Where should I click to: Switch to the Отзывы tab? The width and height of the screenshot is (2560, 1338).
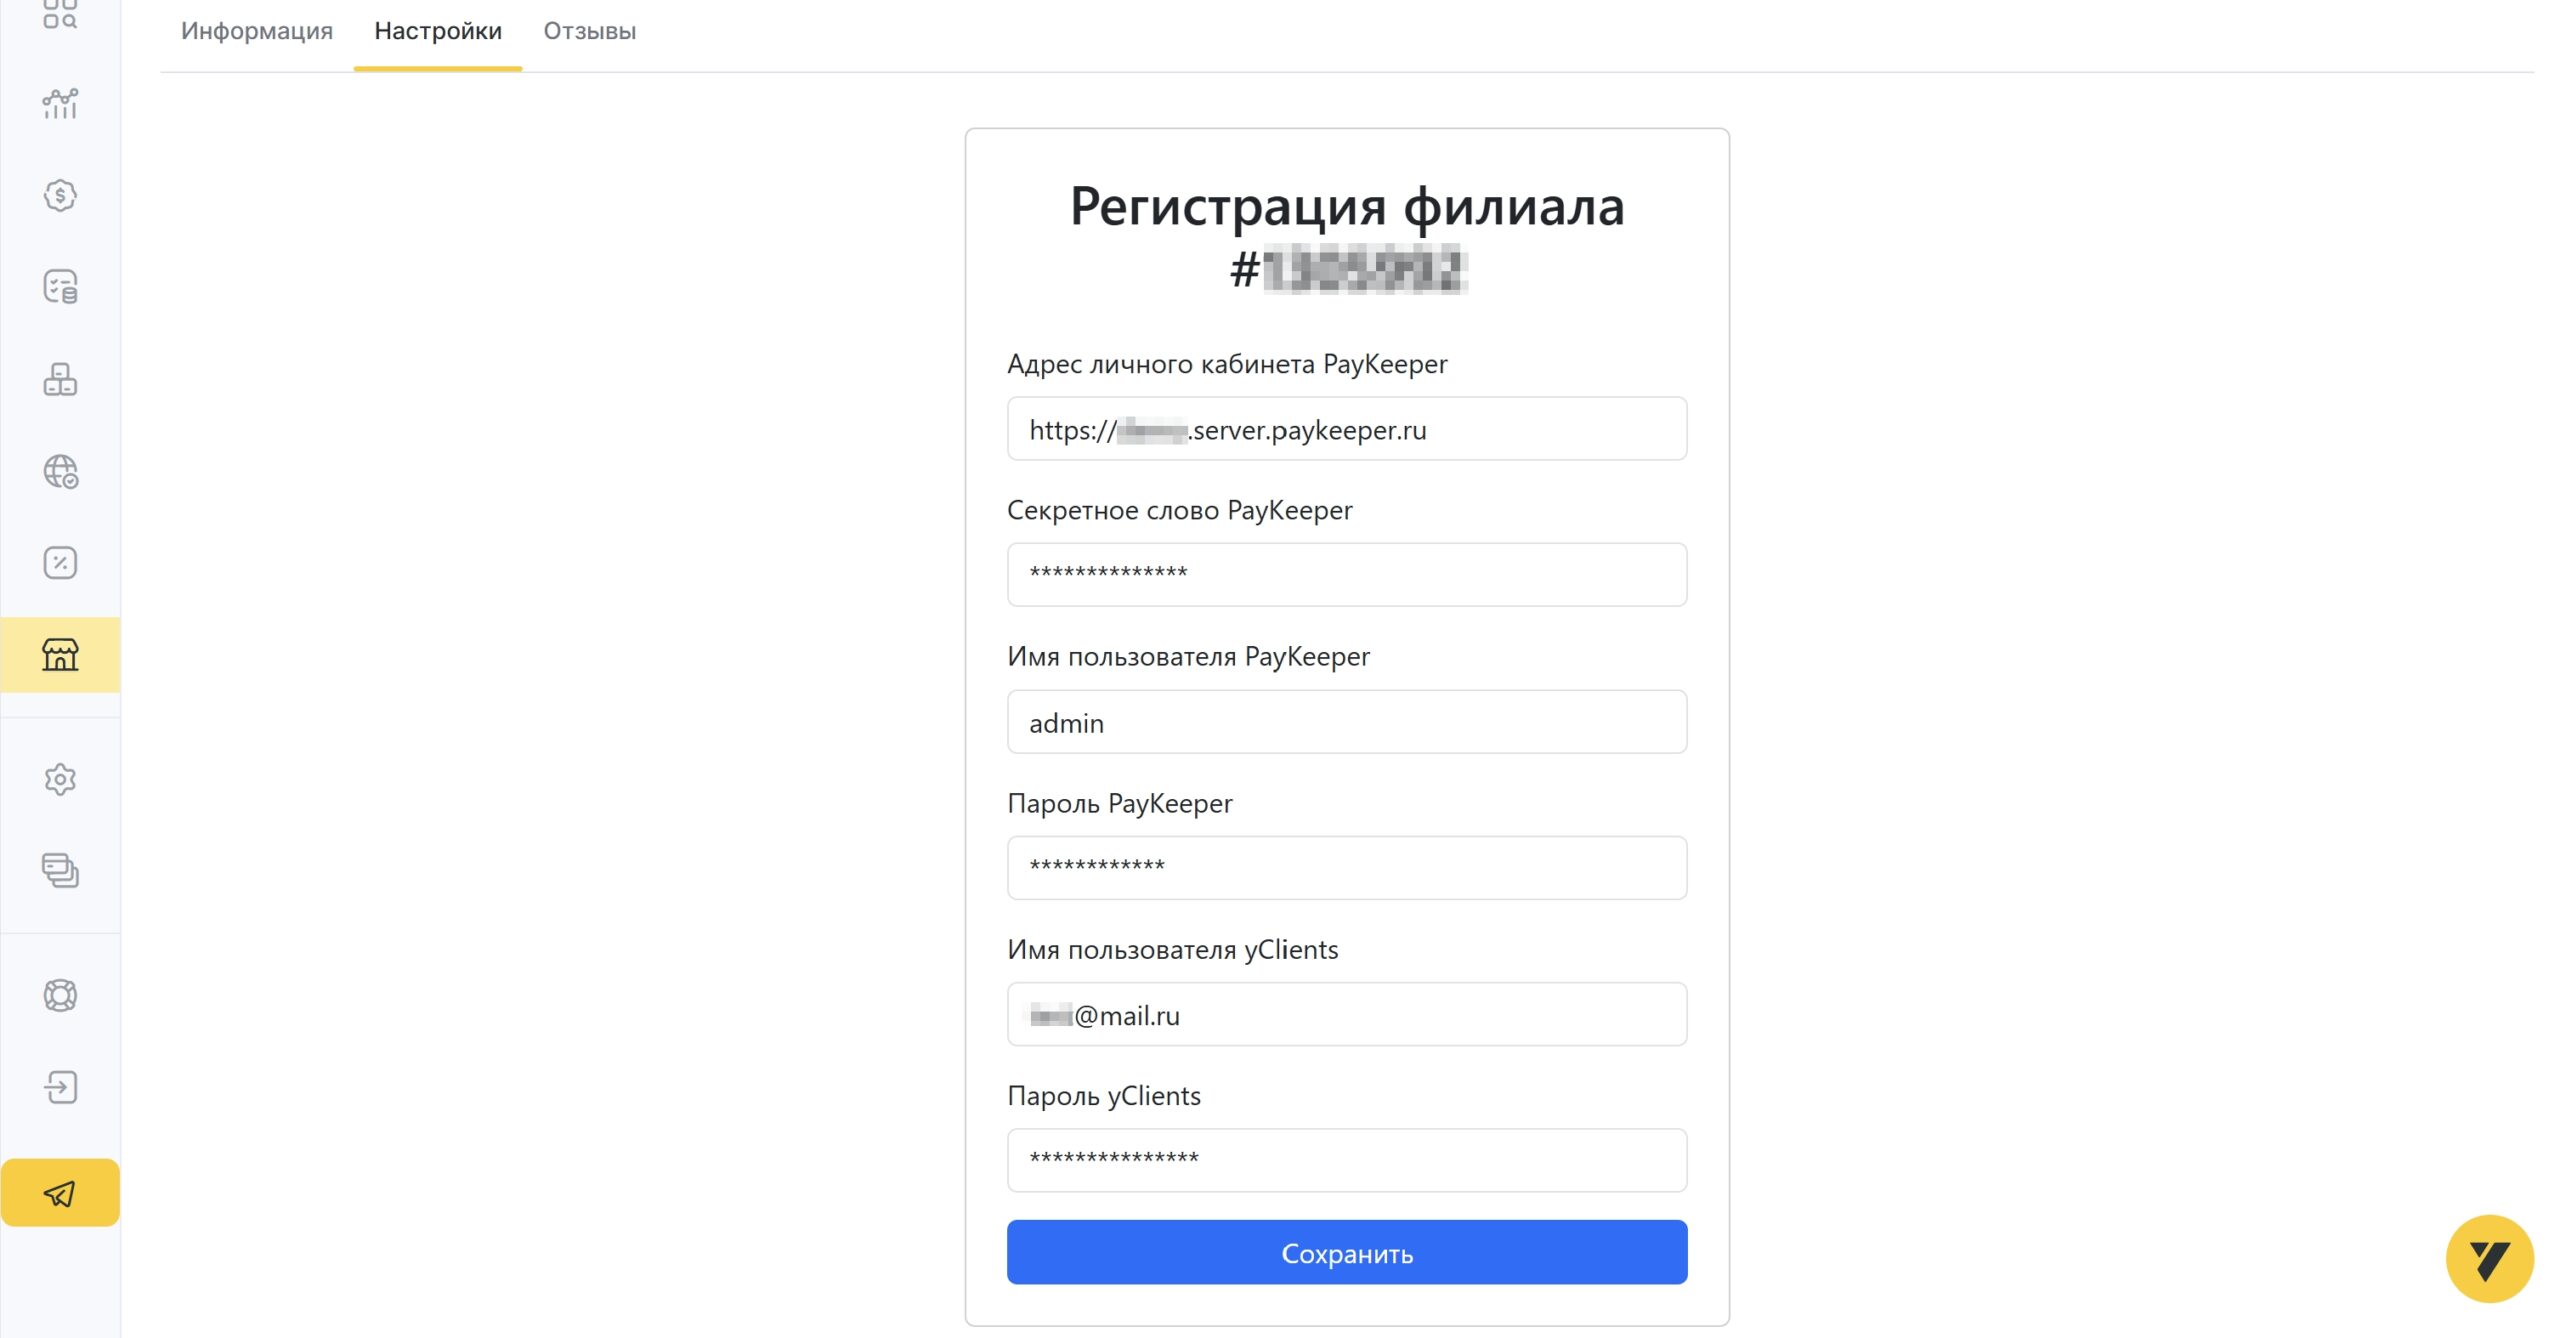pyautogui.click(x=590, y=31)
